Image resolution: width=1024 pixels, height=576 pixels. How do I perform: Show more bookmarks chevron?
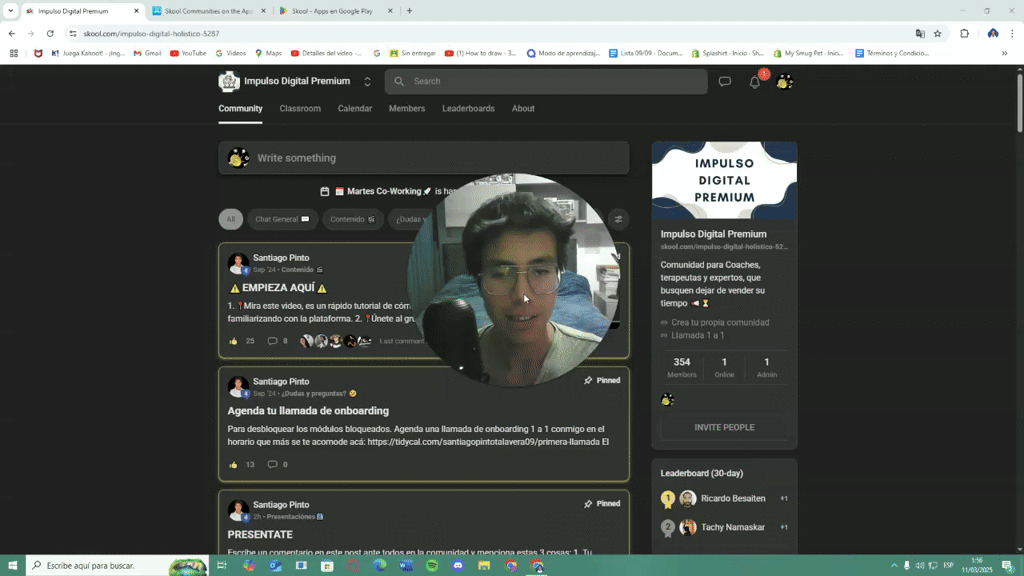tap(1004, 54)
